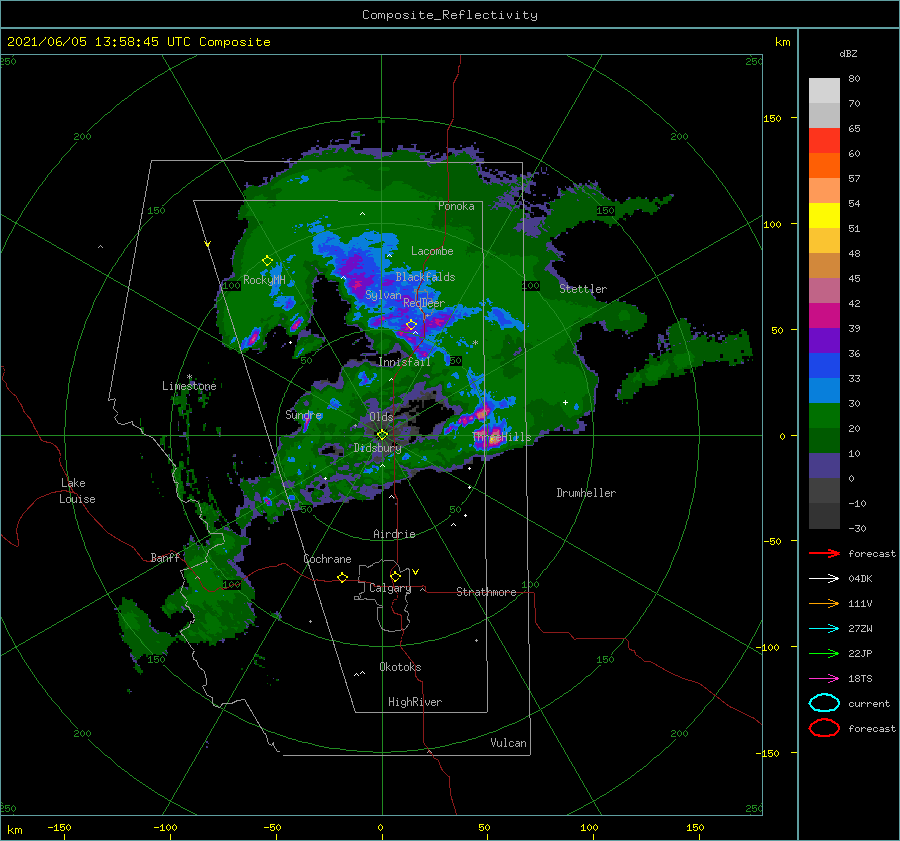Click the Drumheller label

[x=586, y=493]
